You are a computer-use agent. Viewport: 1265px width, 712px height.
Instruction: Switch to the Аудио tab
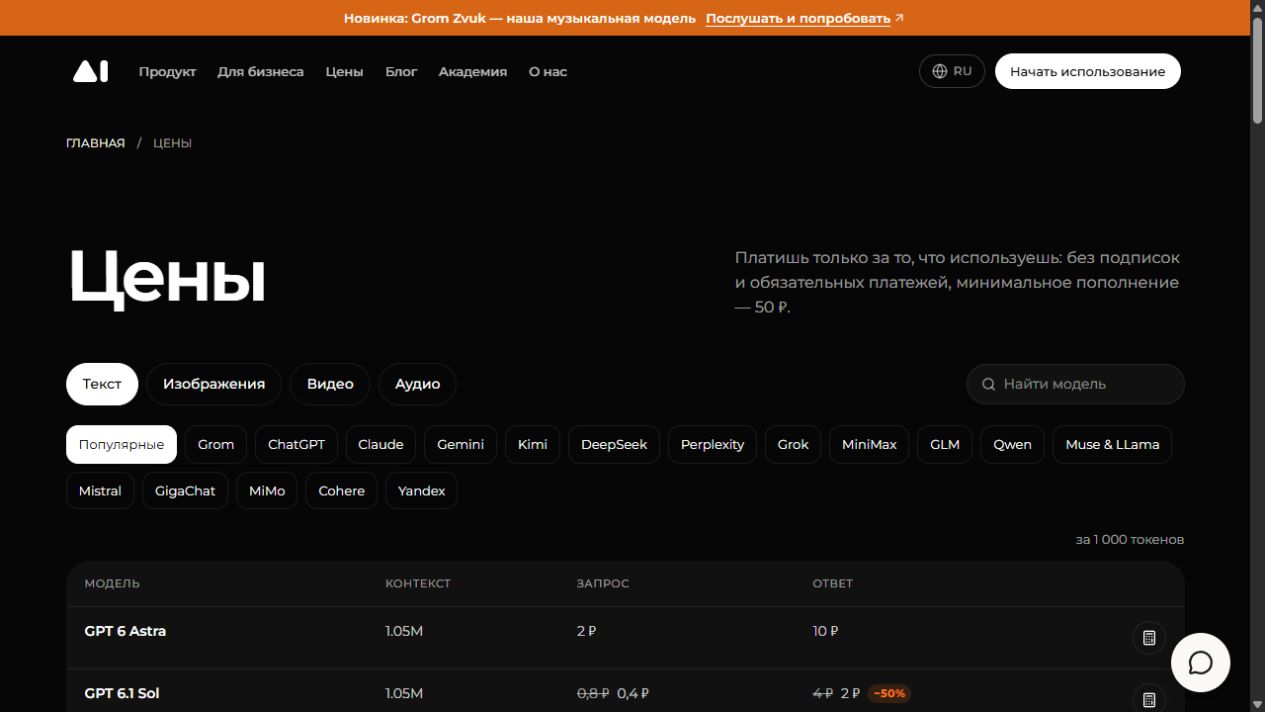click(x=417, y=384)
